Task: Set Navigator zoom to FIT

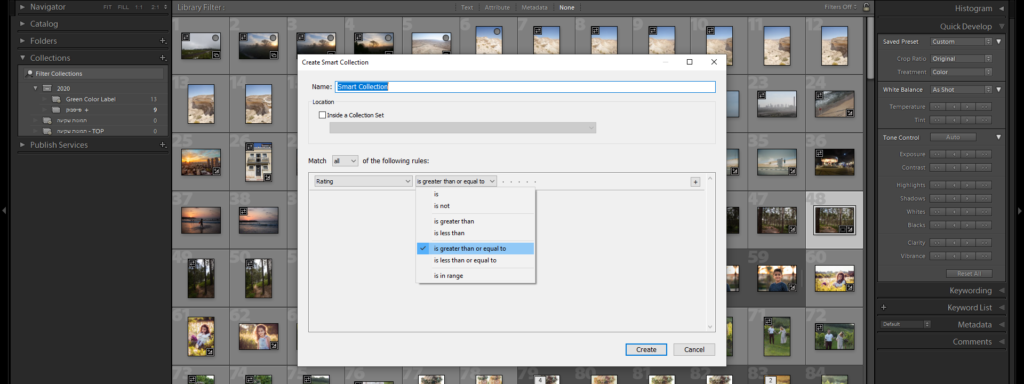Action: pyautogui.click(x=107, y=7)
